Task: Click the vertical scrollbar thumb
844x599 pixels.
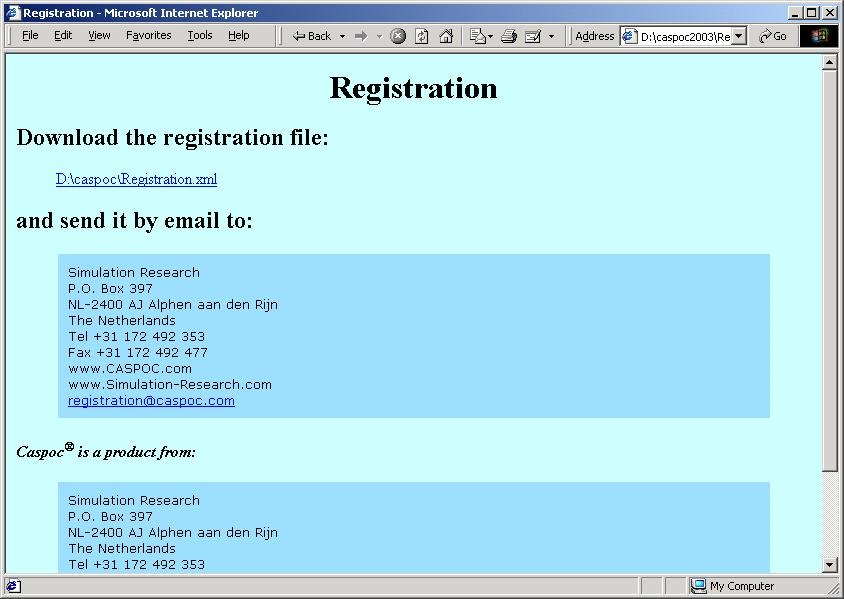Action: (x=829, y=271)
